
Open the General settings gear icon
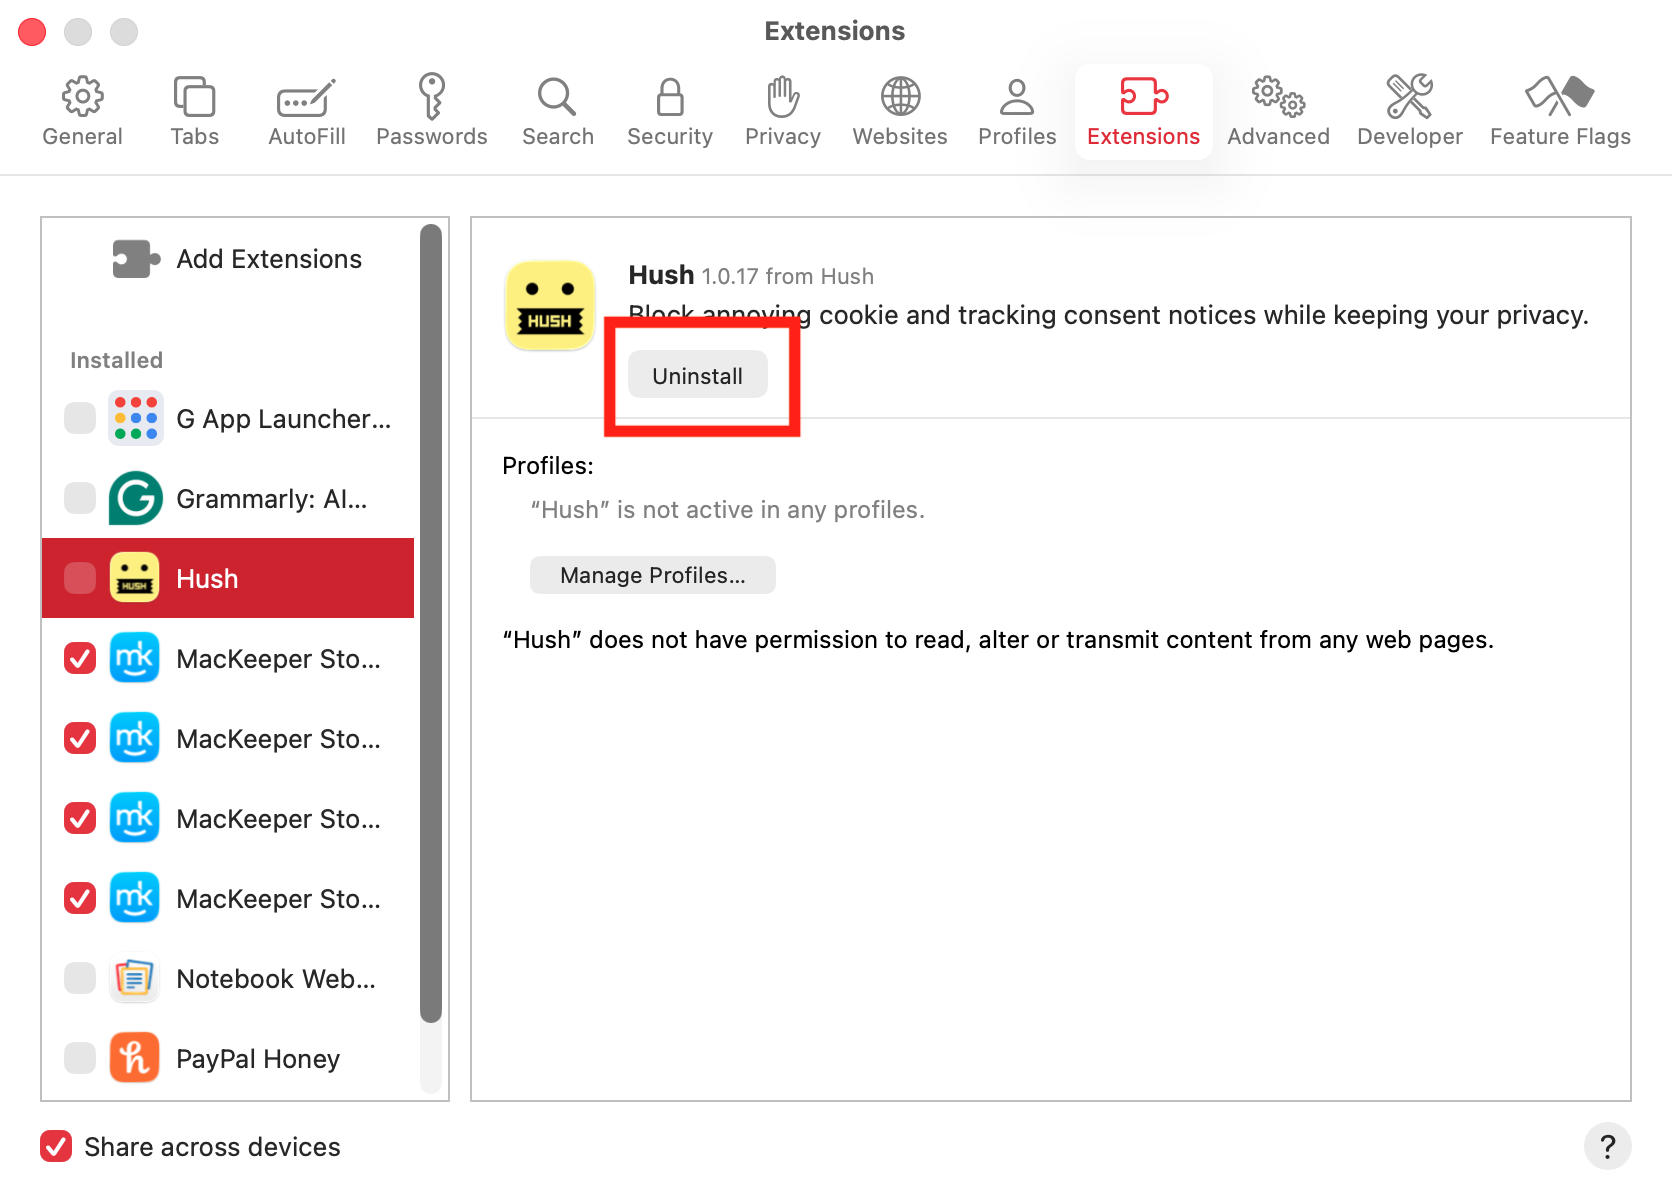tap(82, 97)
